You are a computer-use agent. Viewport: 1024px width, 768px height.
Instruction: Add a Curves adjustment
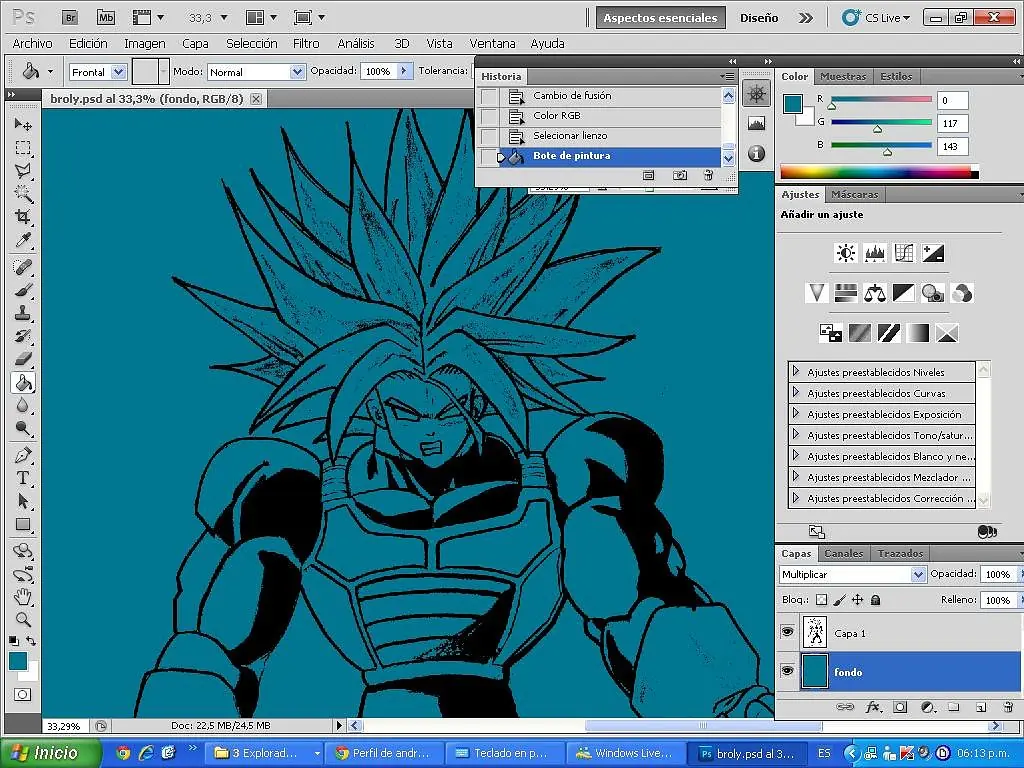pyautogui.click(x=904, y=253)
